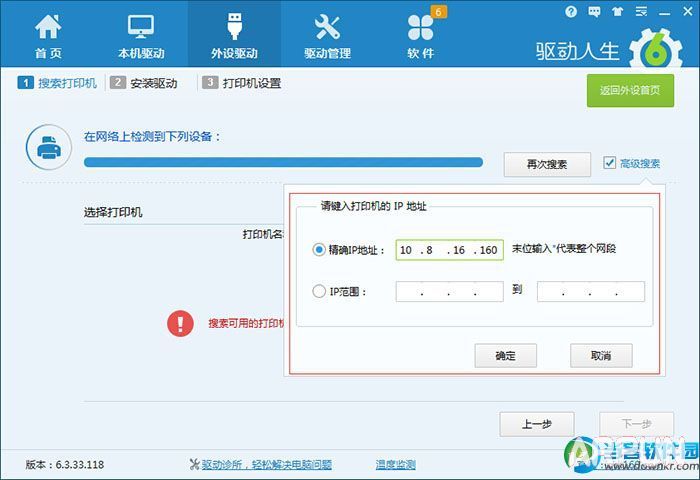700x480 pixels.
Task: Minimize the 驱动人生 window
Action: point(664,13)
